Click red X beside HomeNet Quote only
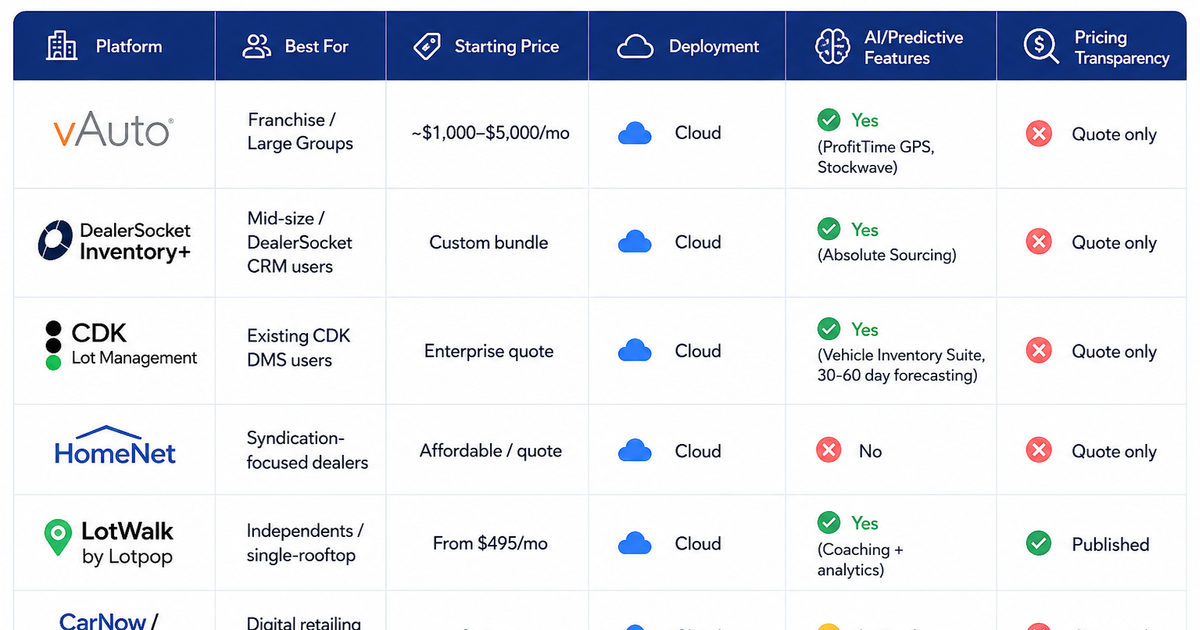This screenshot has width=1200, height=630. pos(1039,451)
